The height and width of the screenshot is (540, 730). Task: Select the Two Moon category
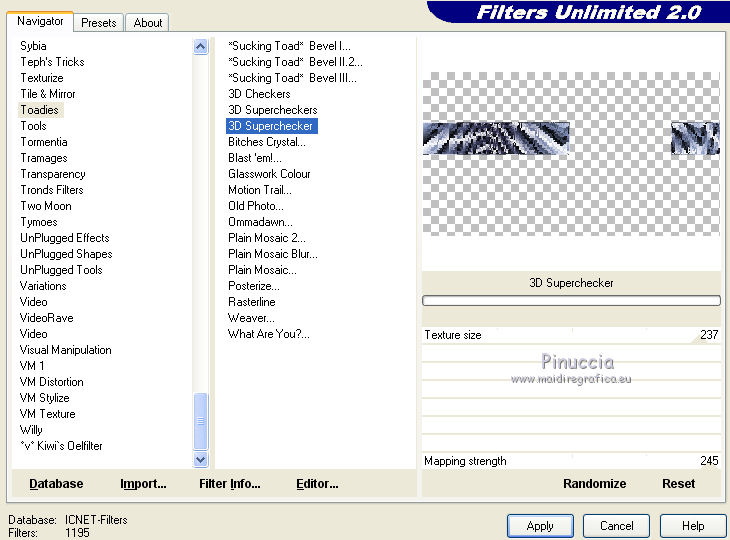coord(46,206)
